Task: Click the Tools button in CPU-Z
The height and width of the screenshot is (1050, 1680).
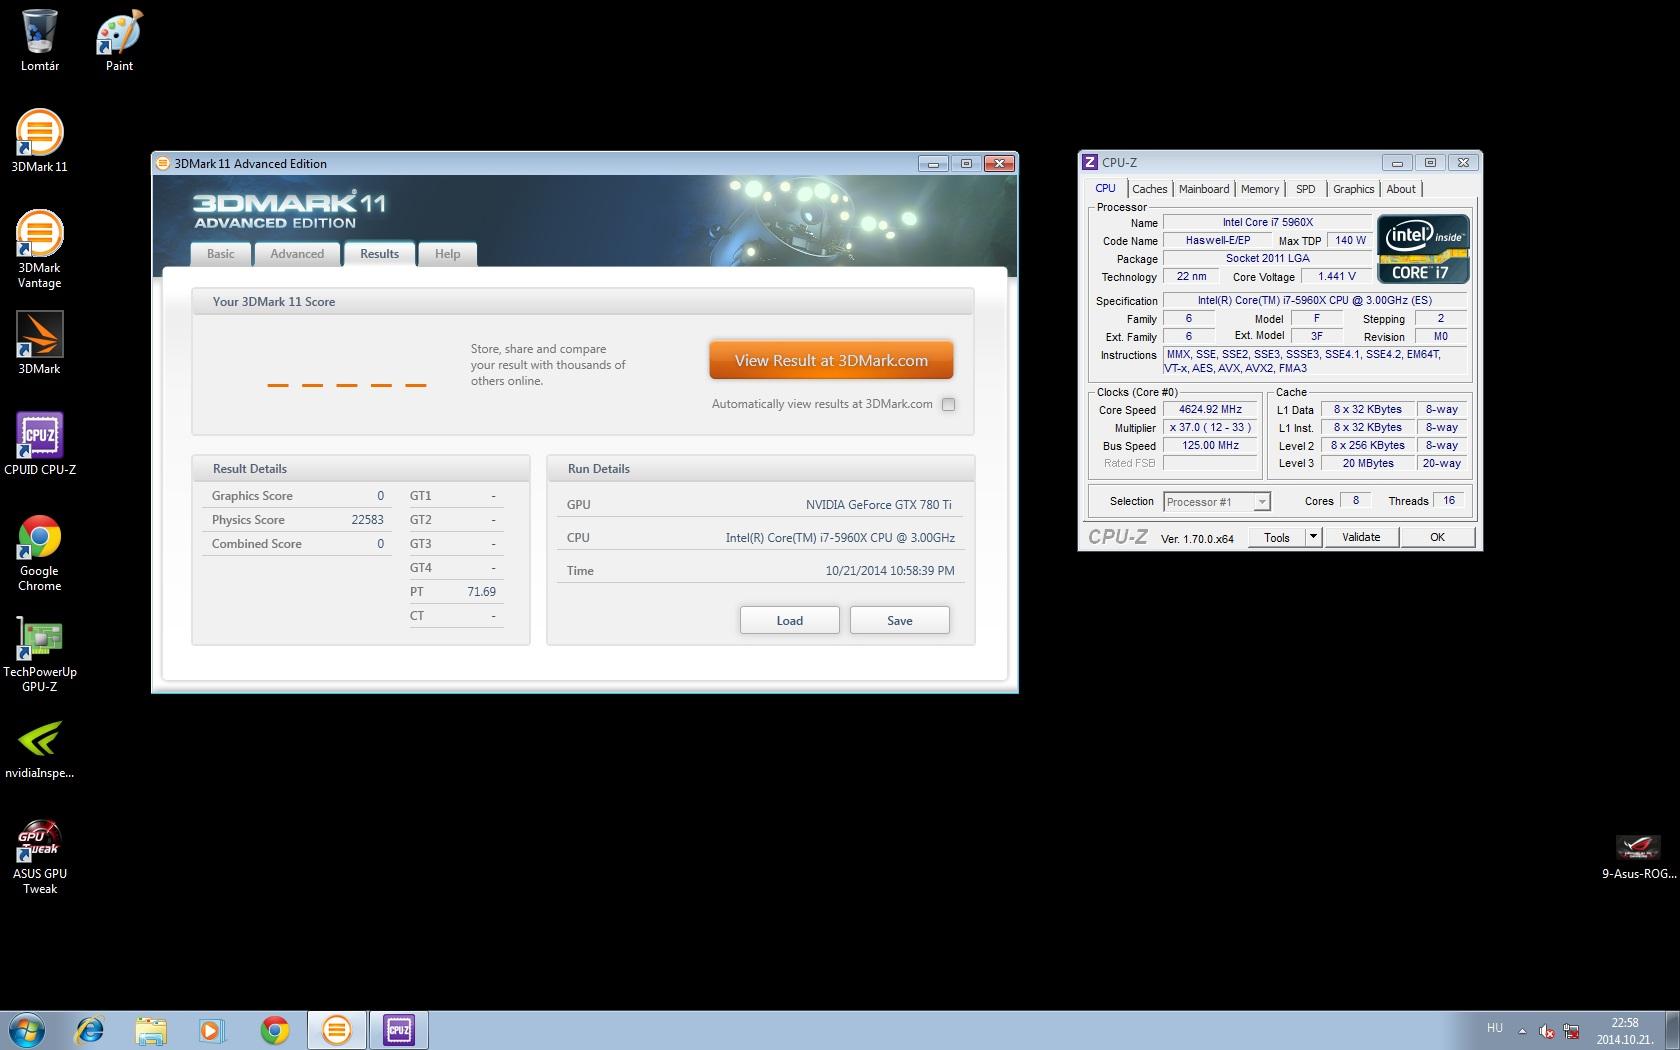Action: pyautogui.click(x=1277, y=537)
